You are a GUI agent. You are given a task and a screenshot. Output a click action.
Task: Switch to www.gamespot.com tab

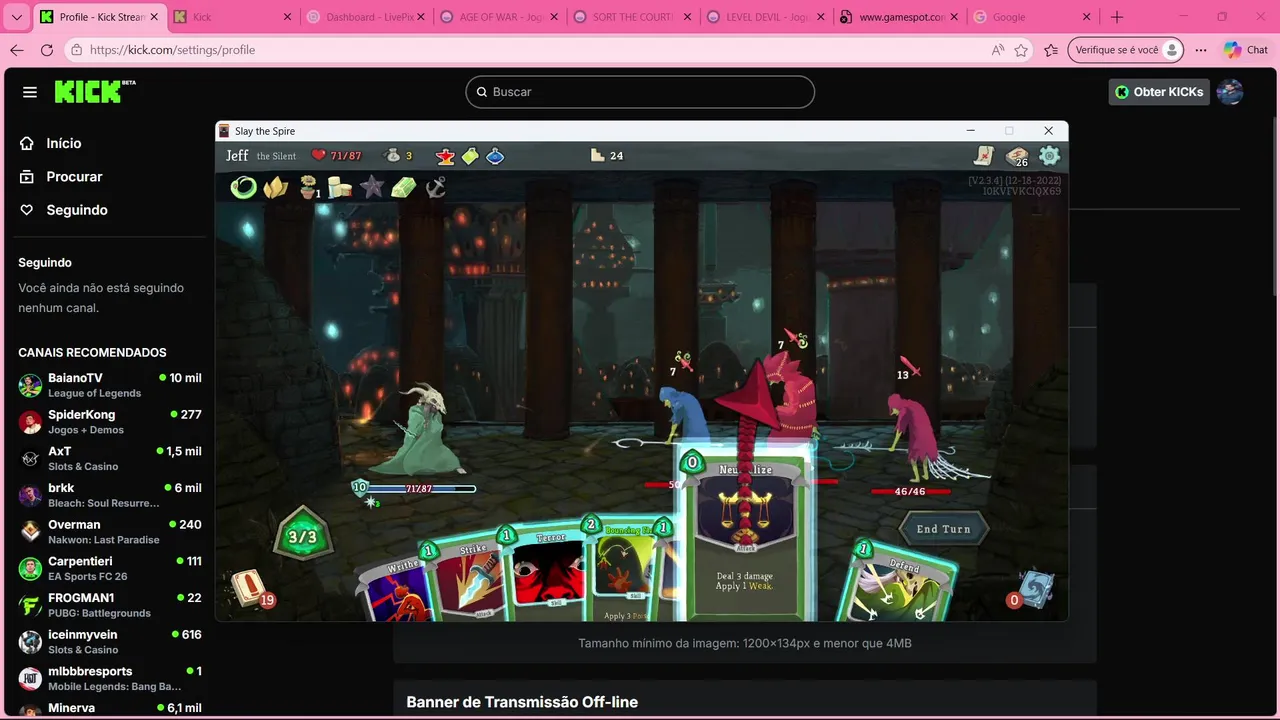pyautogui.click(x=898, y=17)
